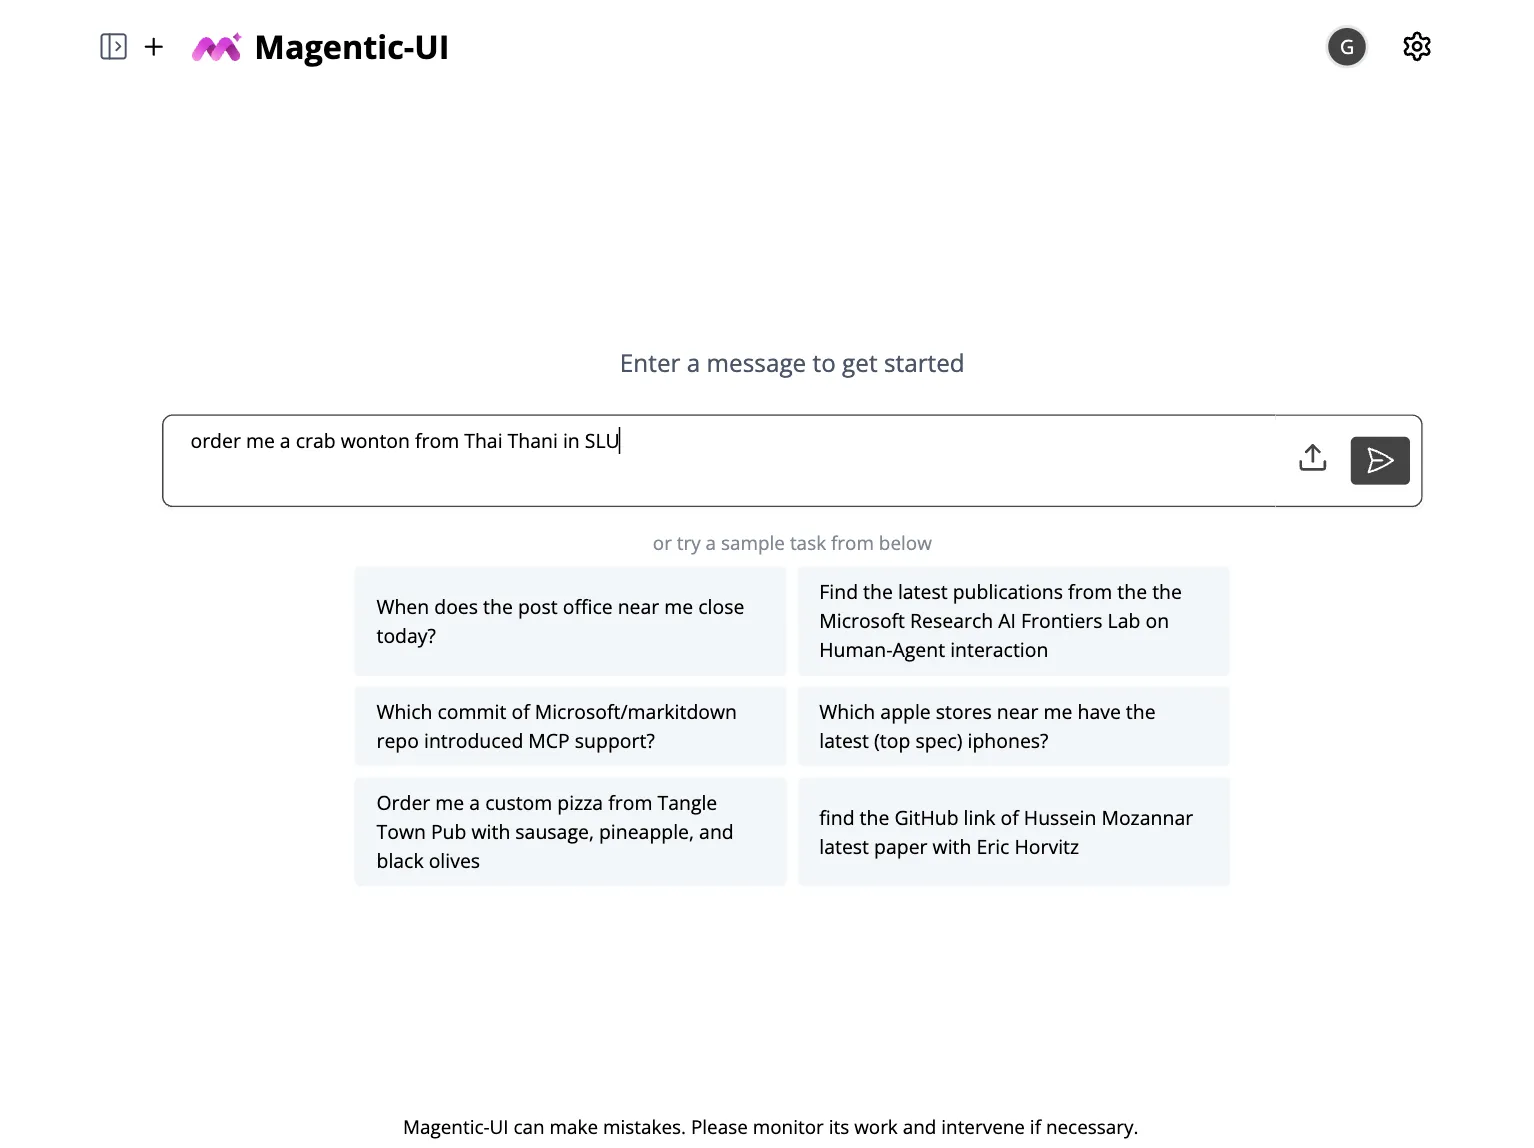Open the G user profile avatar

(1346, 47)
